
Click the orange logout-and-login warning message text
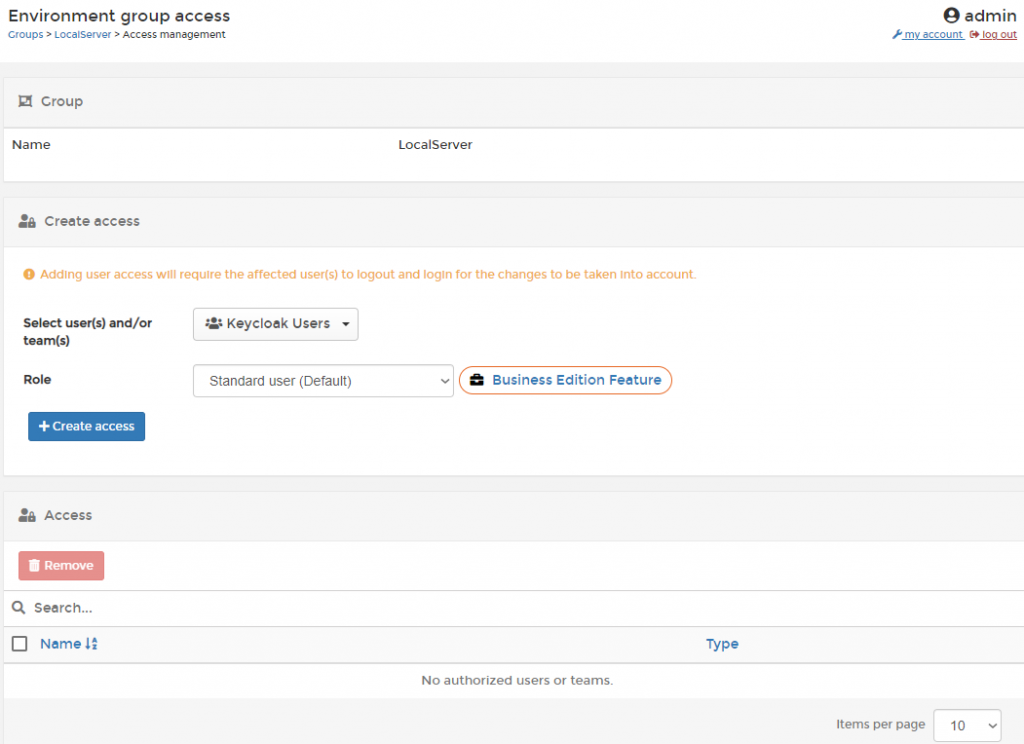pos(368,274)
